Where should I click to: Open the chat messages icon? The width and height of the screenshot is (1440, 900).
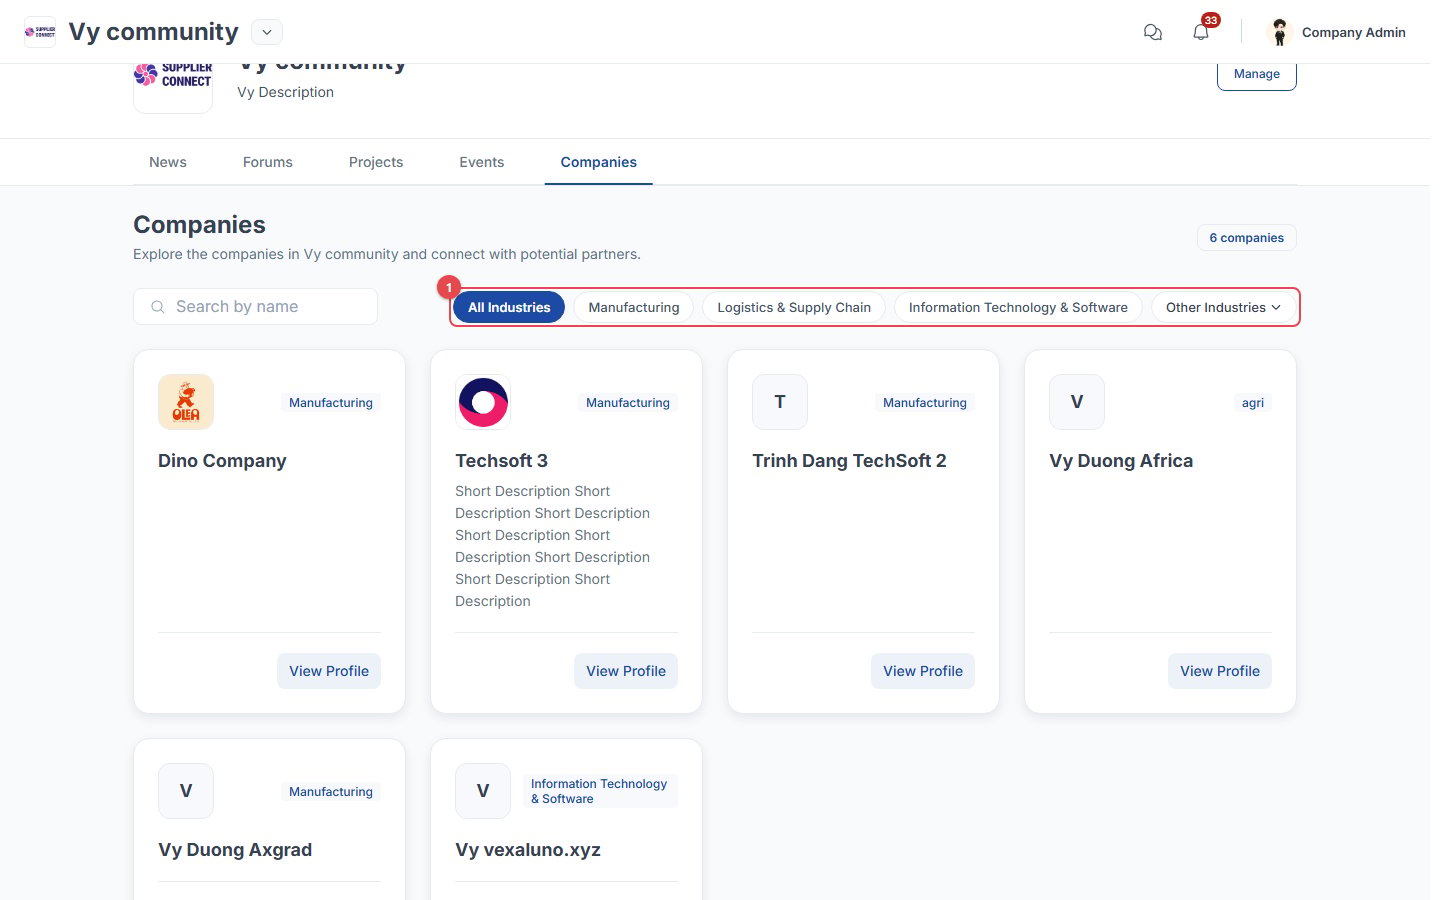pos(1152,32)
